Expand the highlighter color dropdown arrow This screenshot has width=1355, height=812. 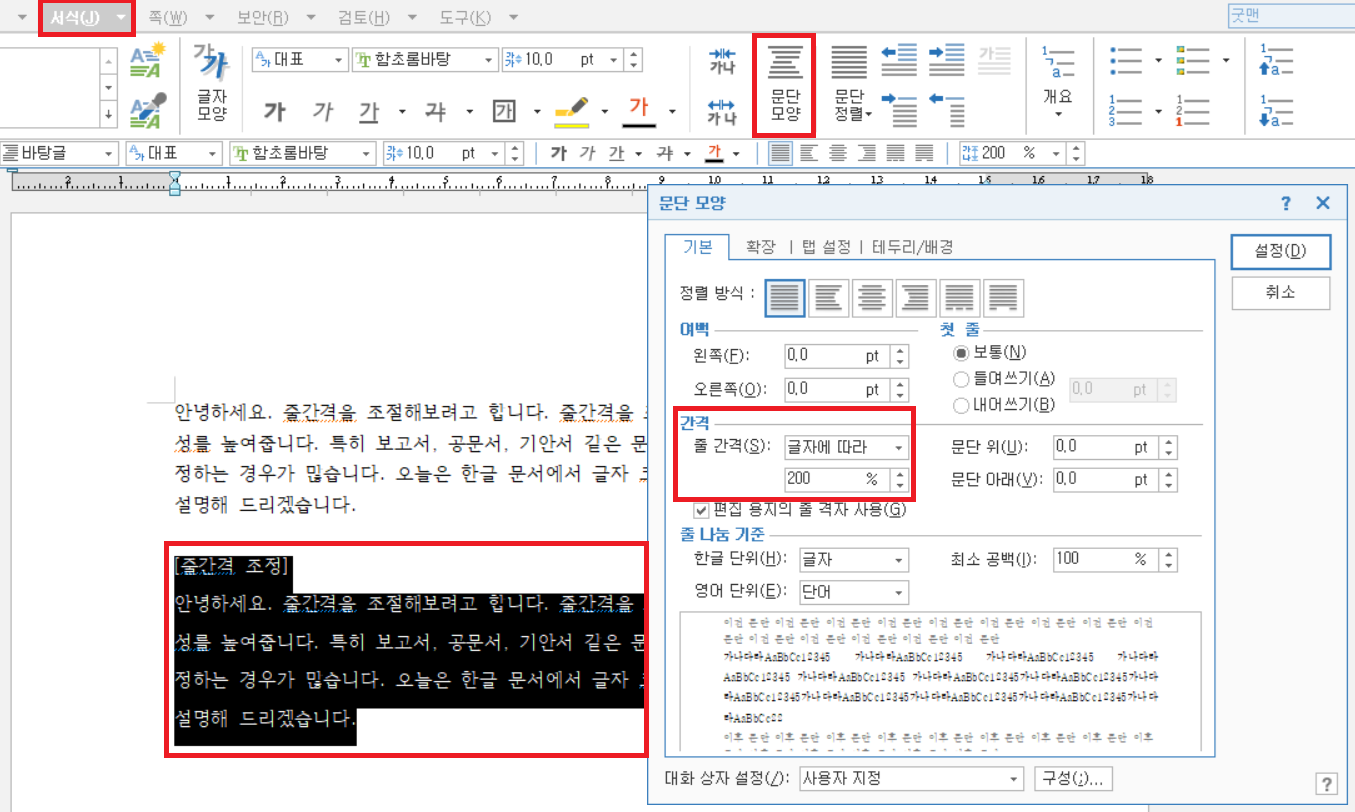point(607,112)
